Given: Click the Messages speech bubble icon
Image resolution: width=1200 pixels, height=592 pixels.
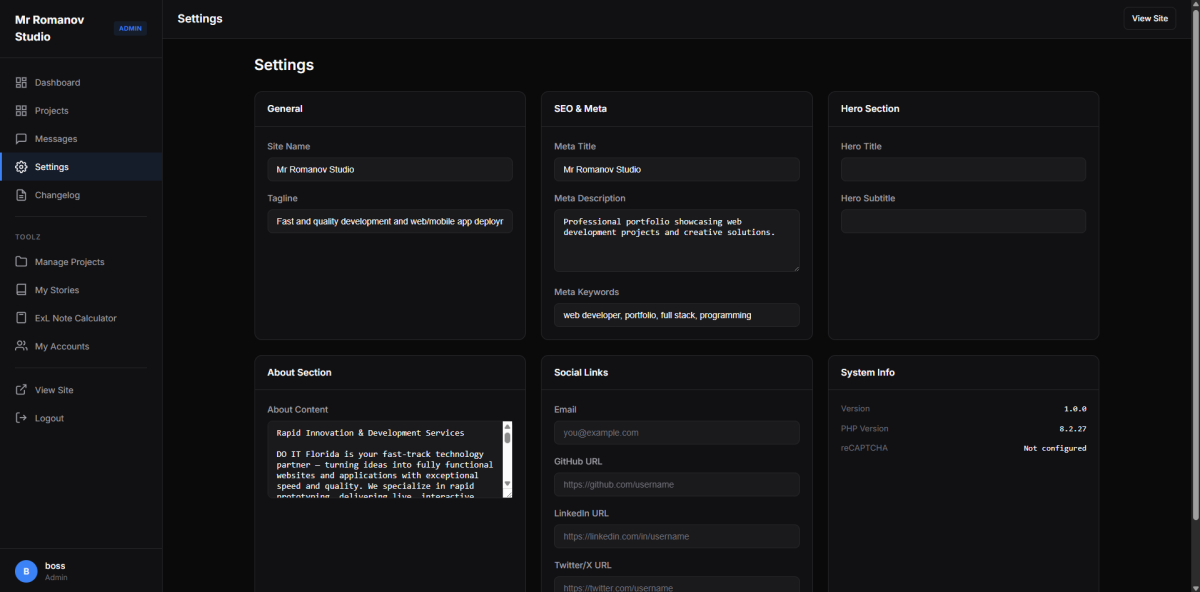Looking at the screenshot, I should pos(21,139).
